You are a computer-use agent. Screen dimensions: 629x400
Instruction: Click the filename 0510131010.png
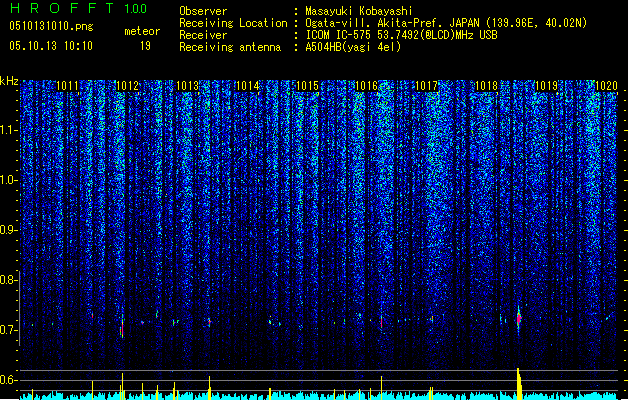[51, 26]
